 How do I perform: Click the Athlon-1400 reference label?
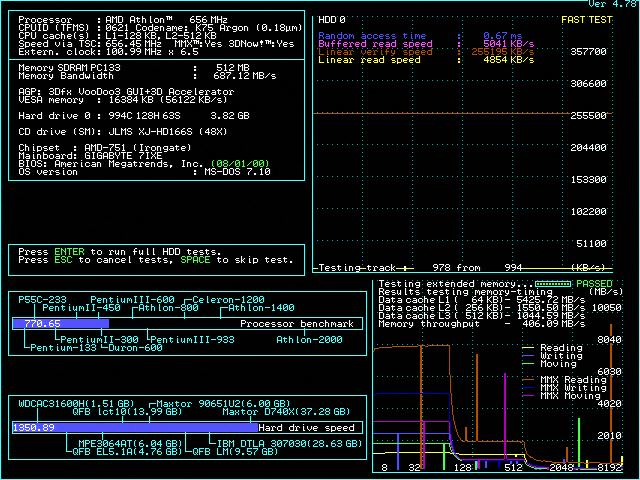point(261,308)
